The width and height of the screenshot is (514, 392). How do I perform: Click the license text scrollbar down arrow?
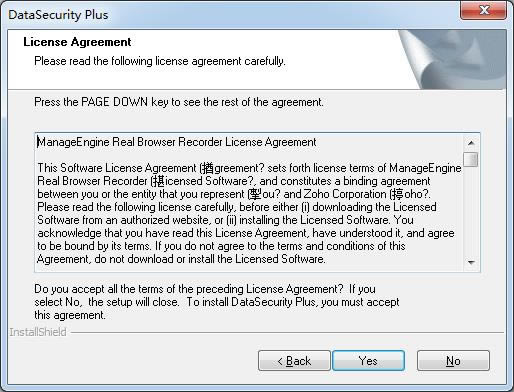click(471, 263)
